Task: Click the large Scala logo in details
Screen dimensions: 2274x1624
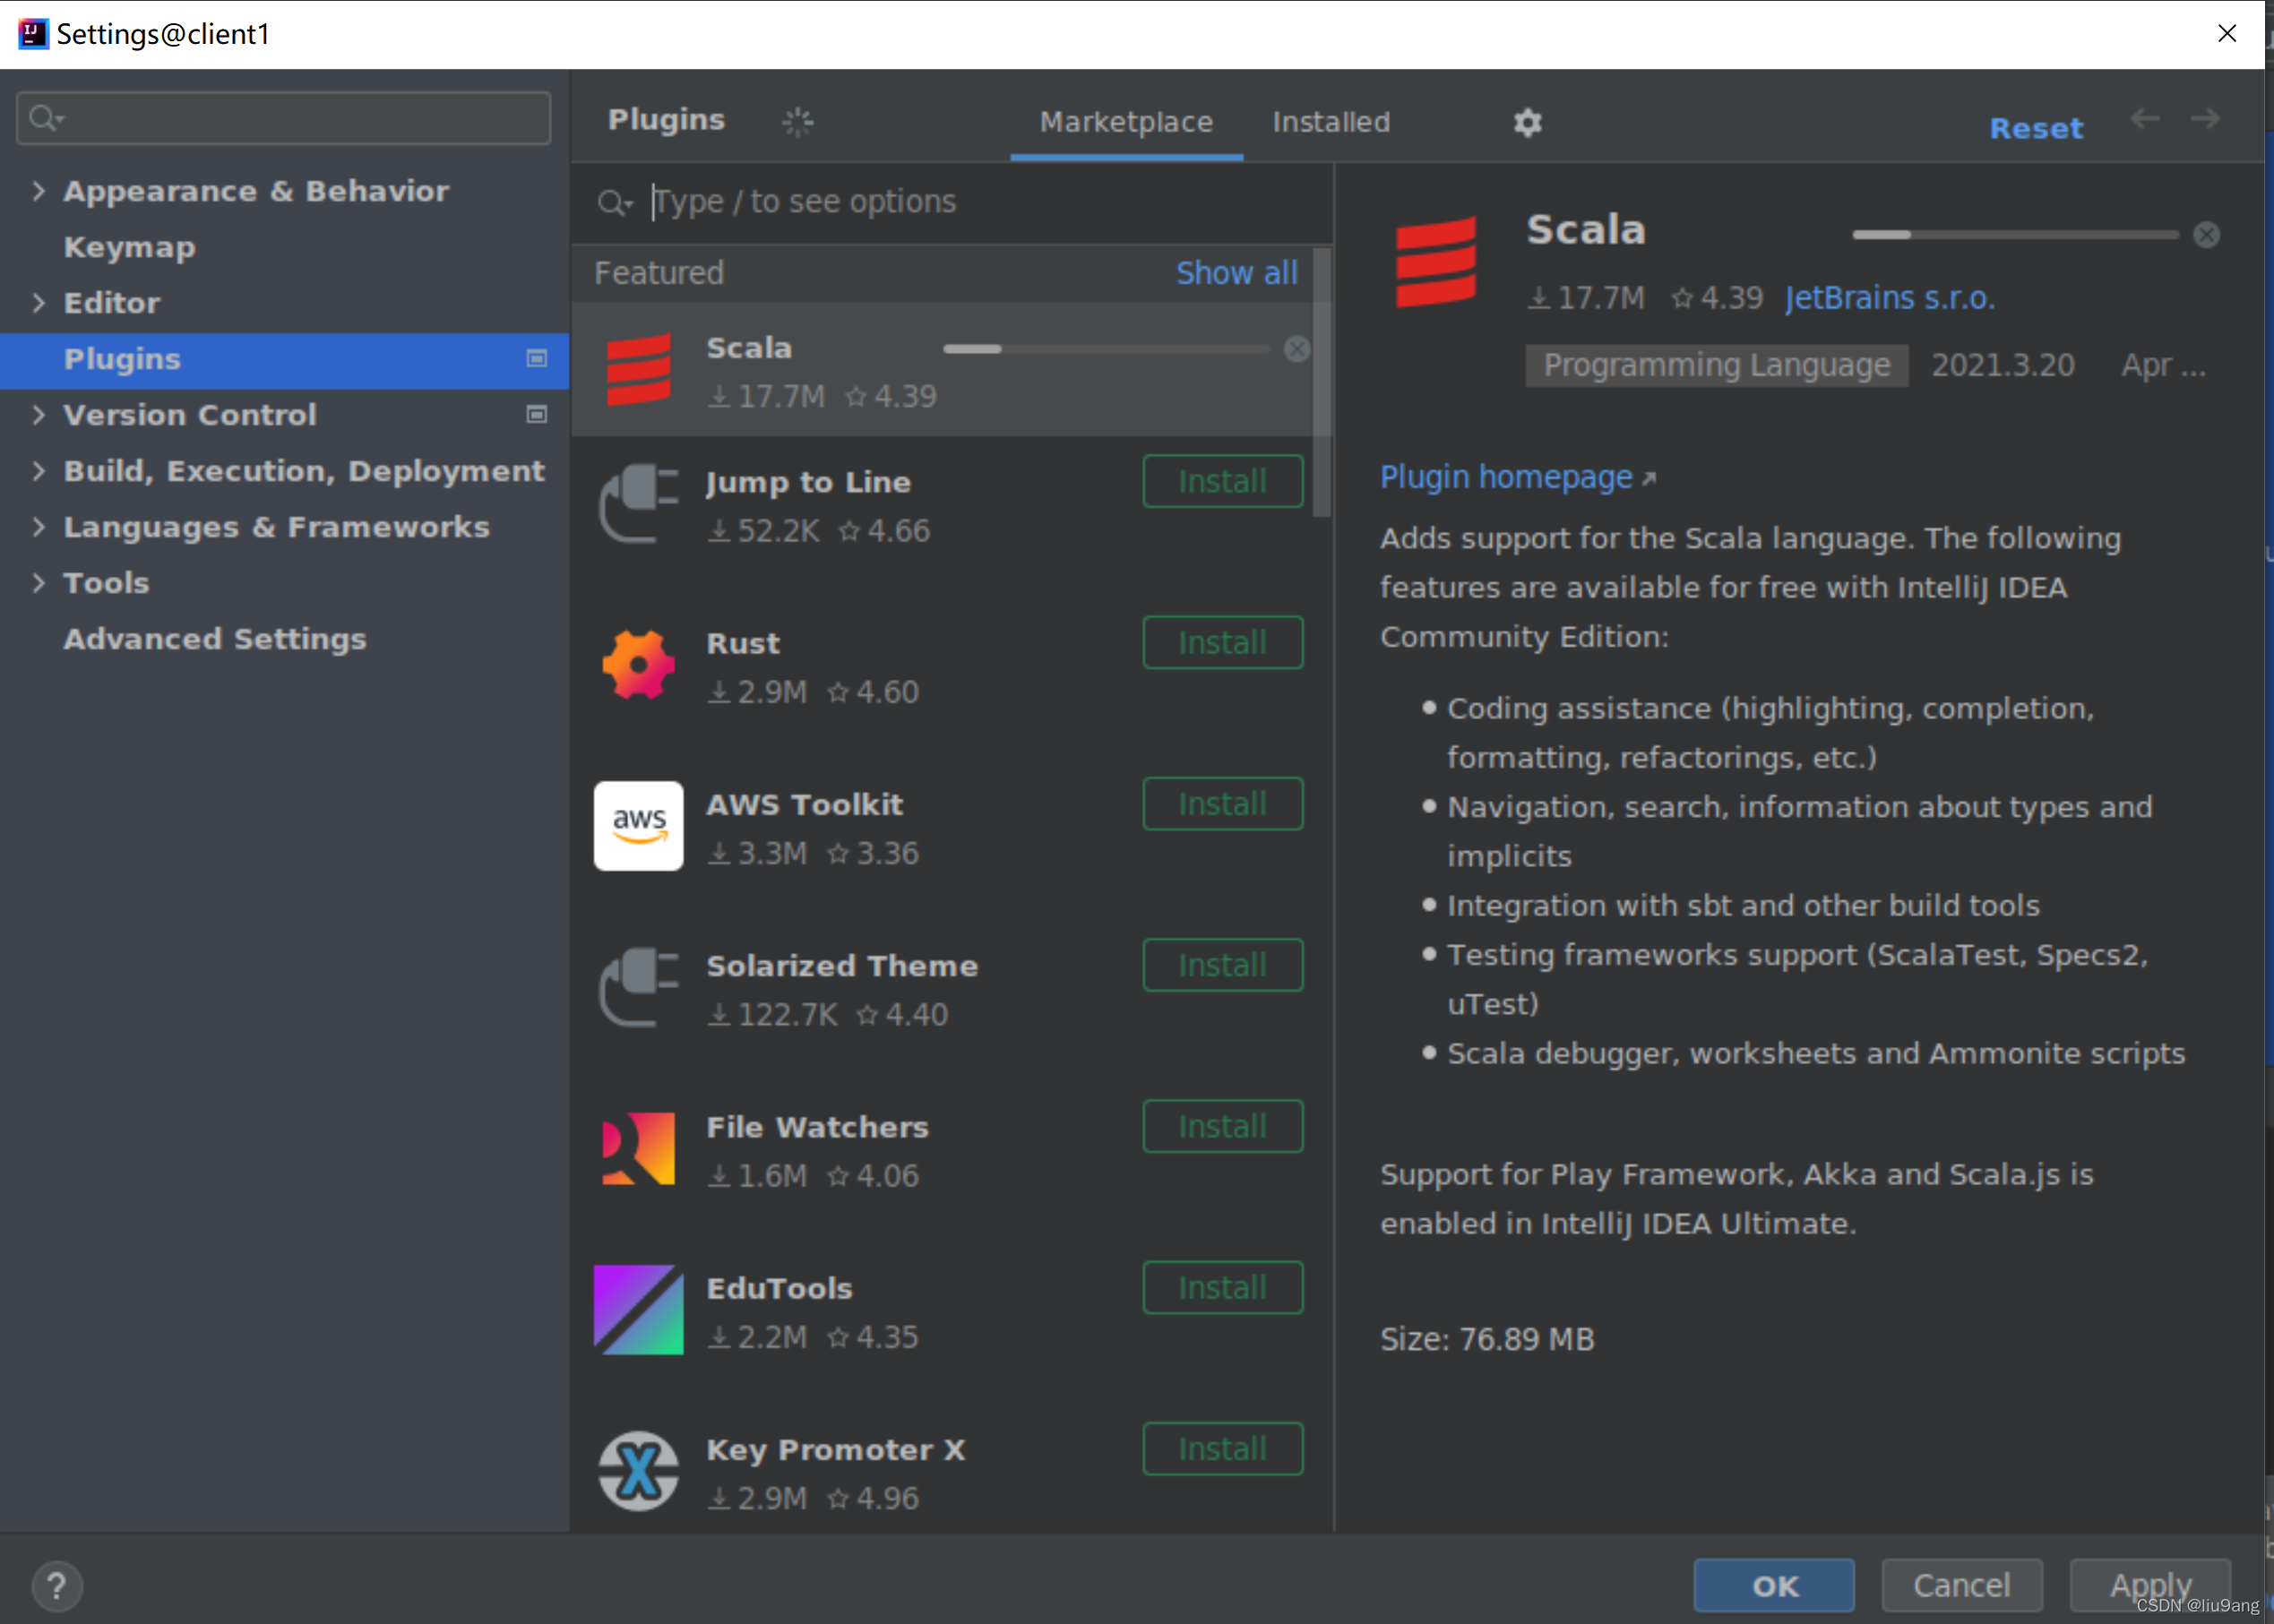Action: [x=1435, y=262]
